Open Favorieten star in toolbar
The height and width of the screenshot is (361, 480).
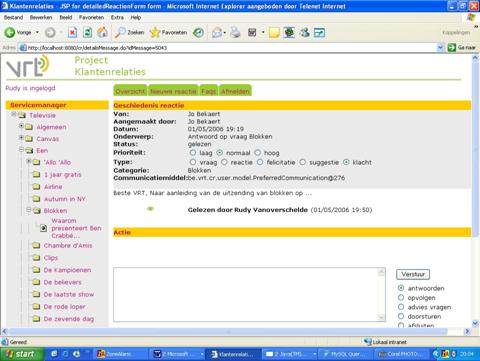[168, 32]
